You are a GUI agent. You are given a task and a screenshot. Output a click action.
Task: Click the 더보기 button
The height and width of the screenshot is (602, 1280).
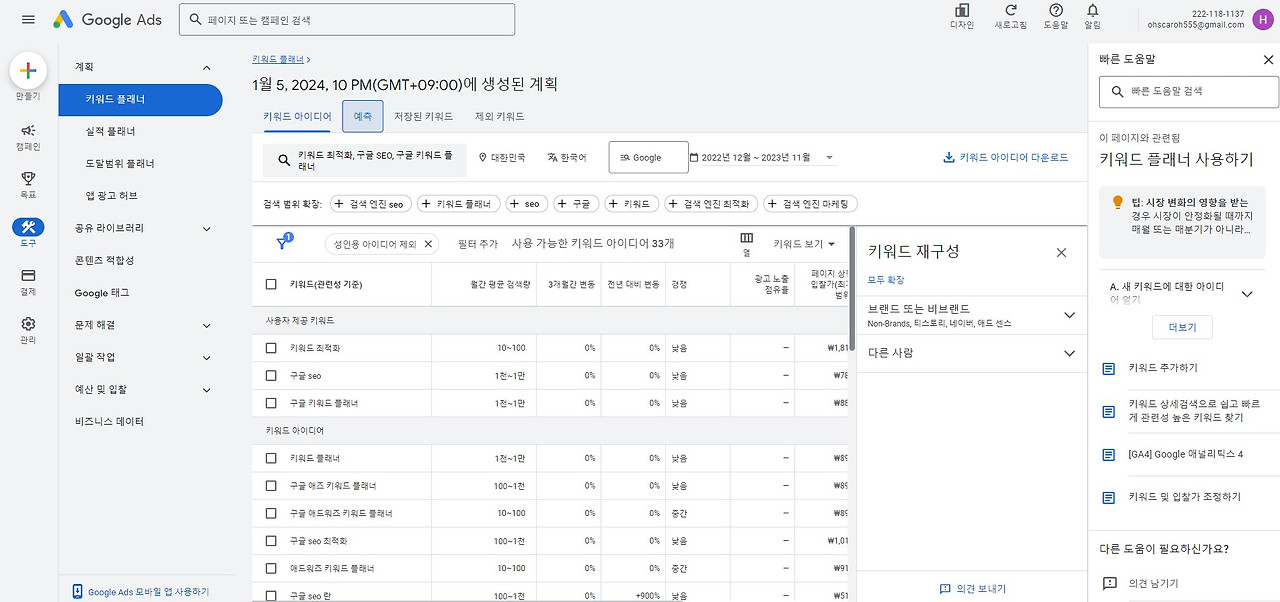[x=1183, y=327]
